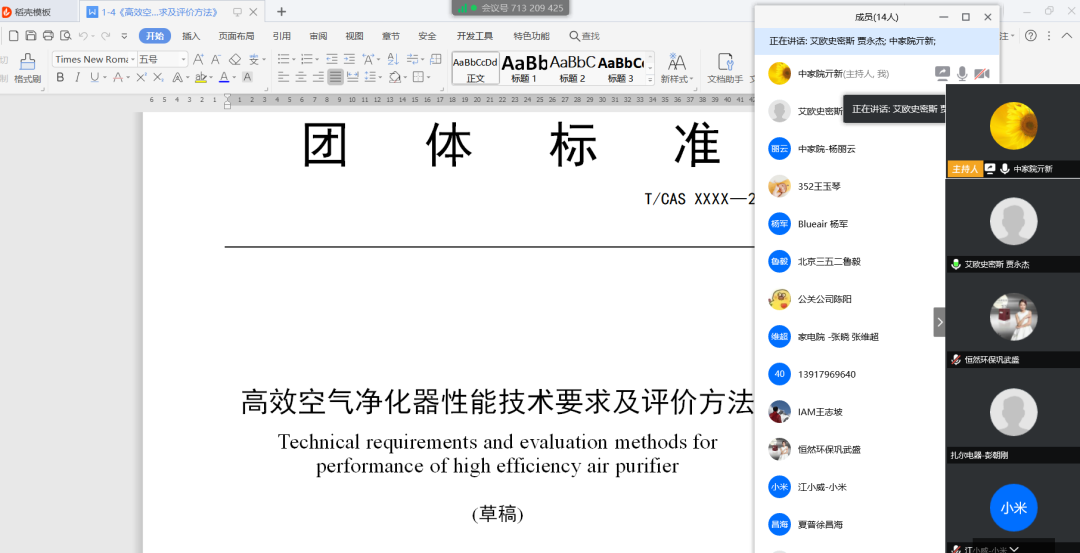The width and height of the screenshot is (1080, 553).
Task: Click the Save document icon
Action: [30, 36]
